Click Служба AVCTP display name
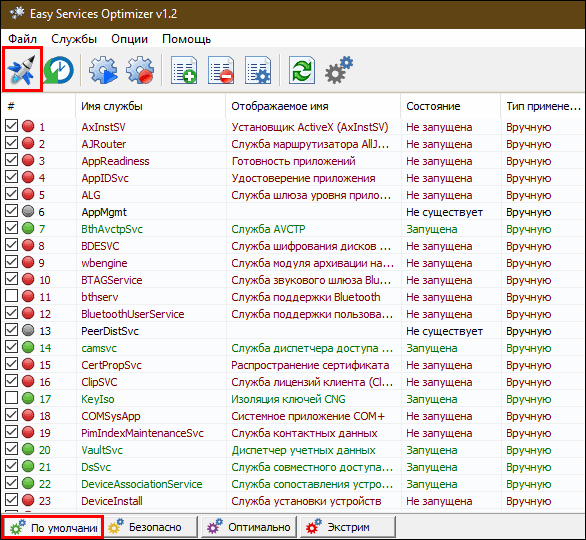The image size is (586, 540). tap(268, 229)
